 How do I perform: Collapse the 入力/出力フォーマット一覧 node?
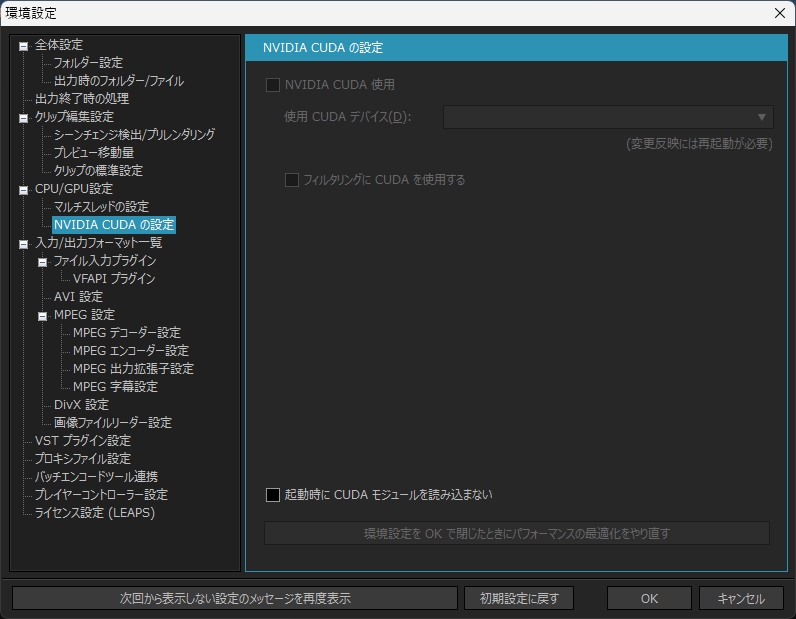(x=23, y=244)
